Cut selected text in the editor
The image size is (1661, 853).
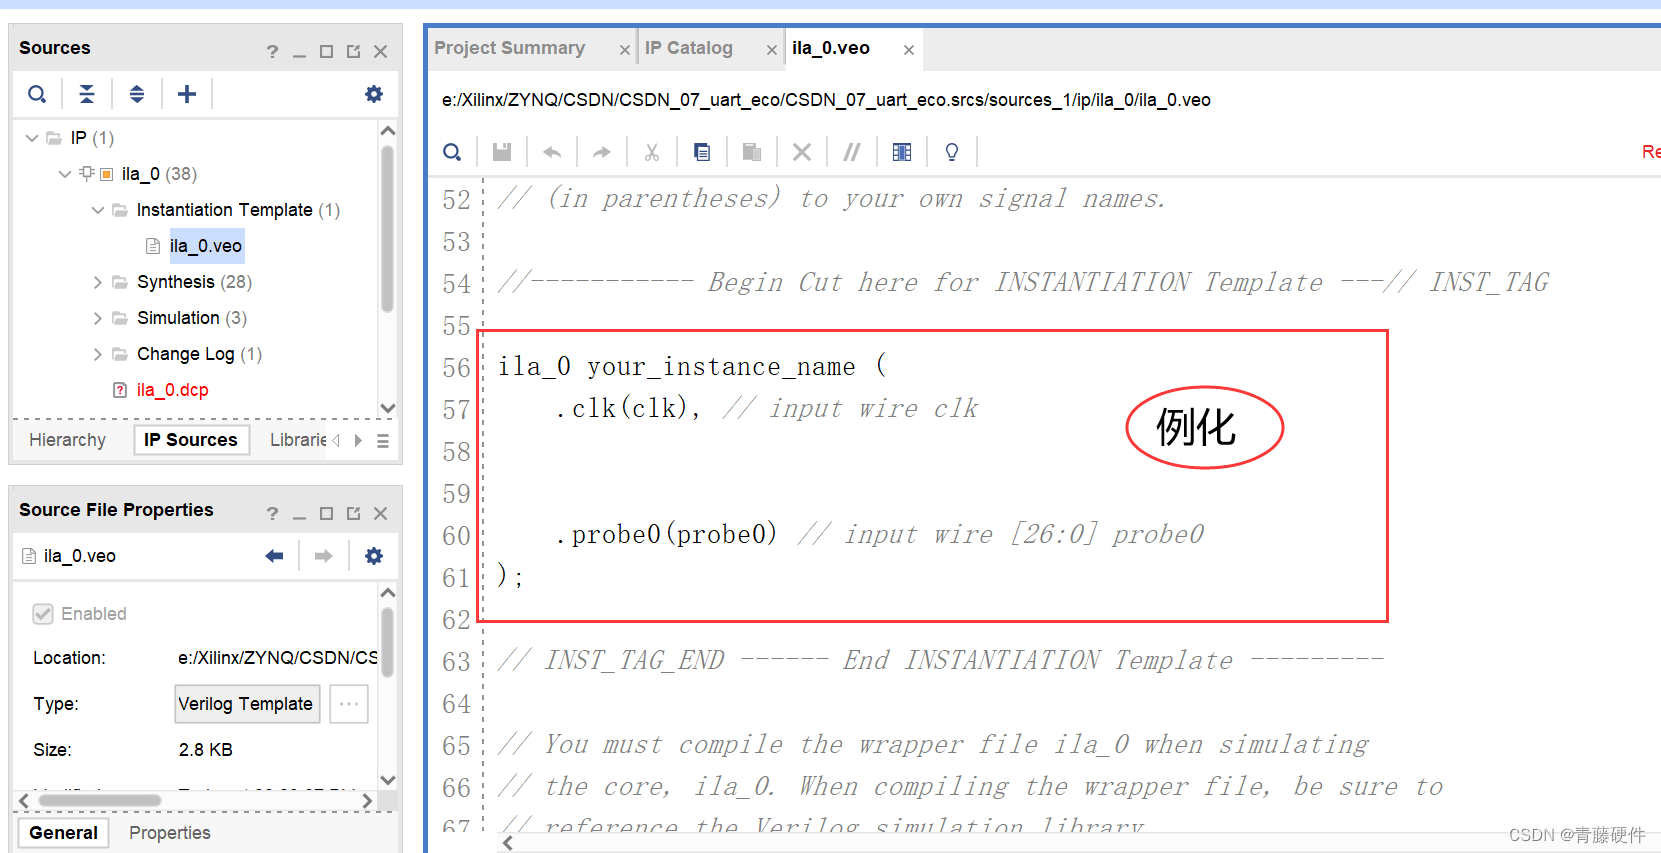coord(652,152)
